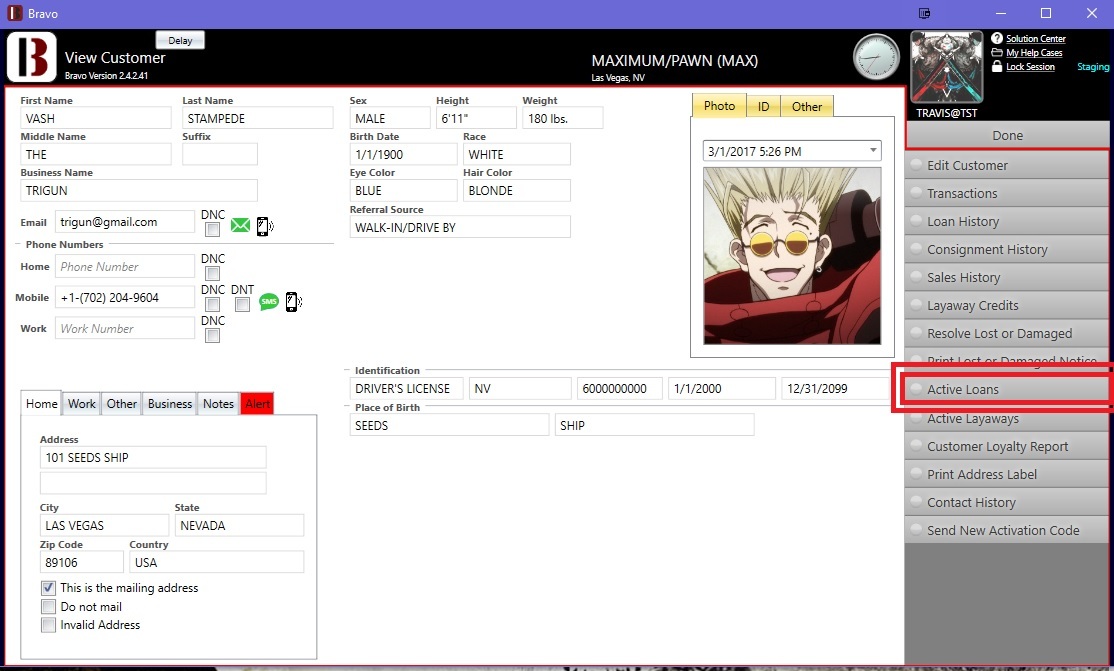
Task: Click Edit Customer in the sidebar
Action: pos(1007,165)
